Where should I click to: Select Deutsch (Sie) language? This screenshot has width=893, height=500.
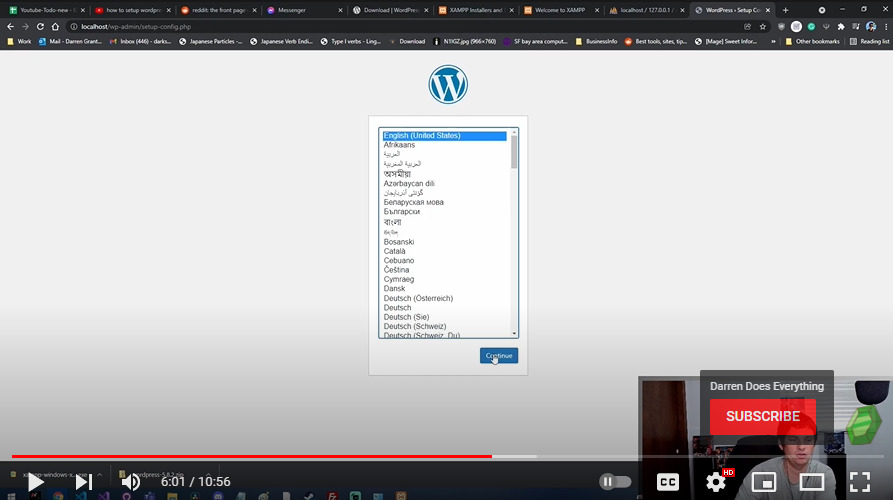pos(406,317)
